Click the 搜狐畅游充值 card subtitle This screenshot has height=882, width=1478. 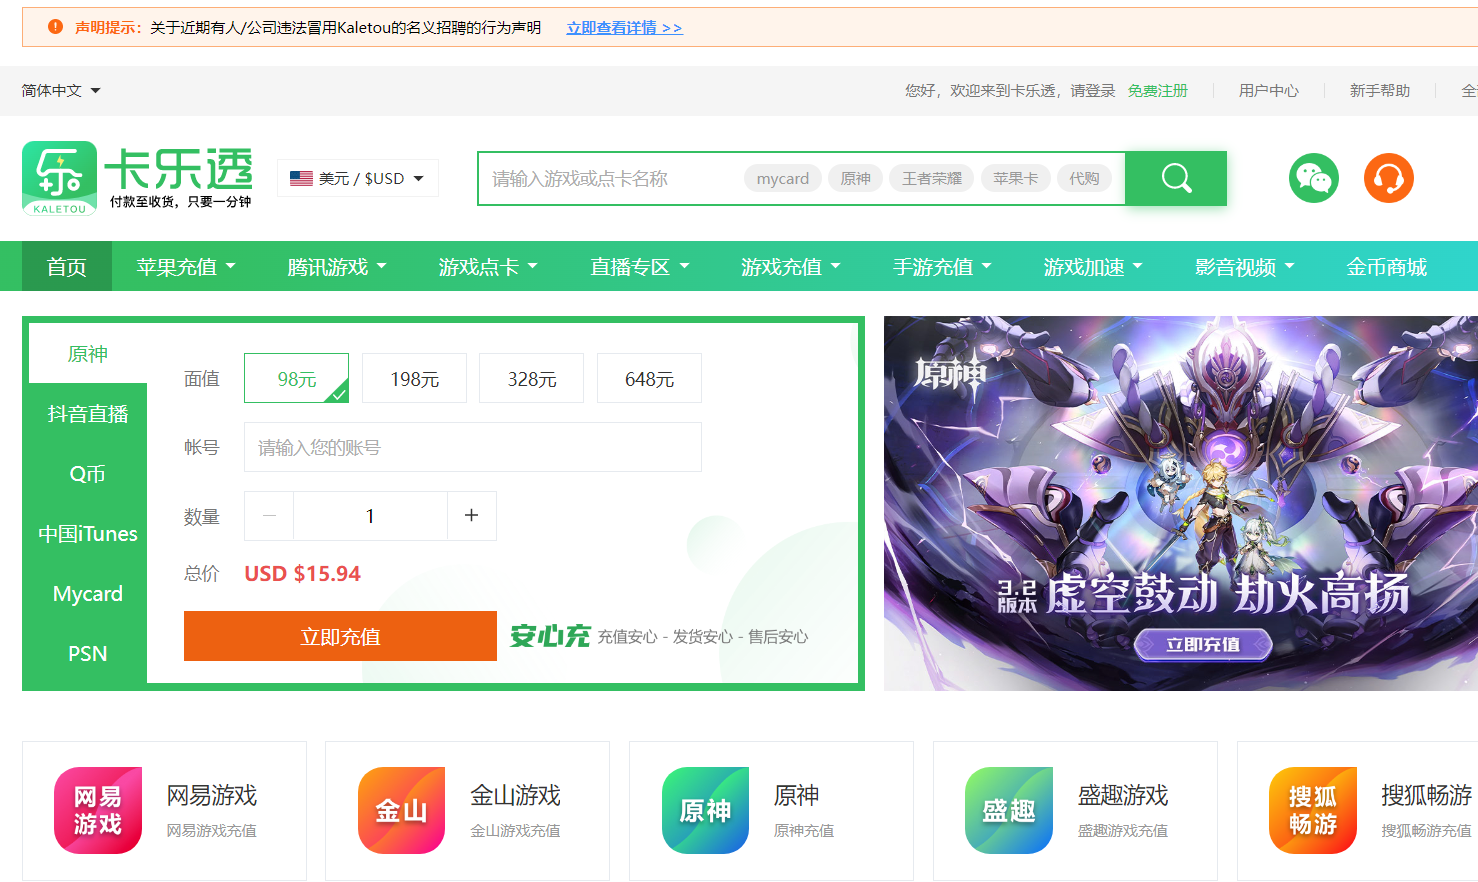pyautogui.click(x=1426, y=831)
